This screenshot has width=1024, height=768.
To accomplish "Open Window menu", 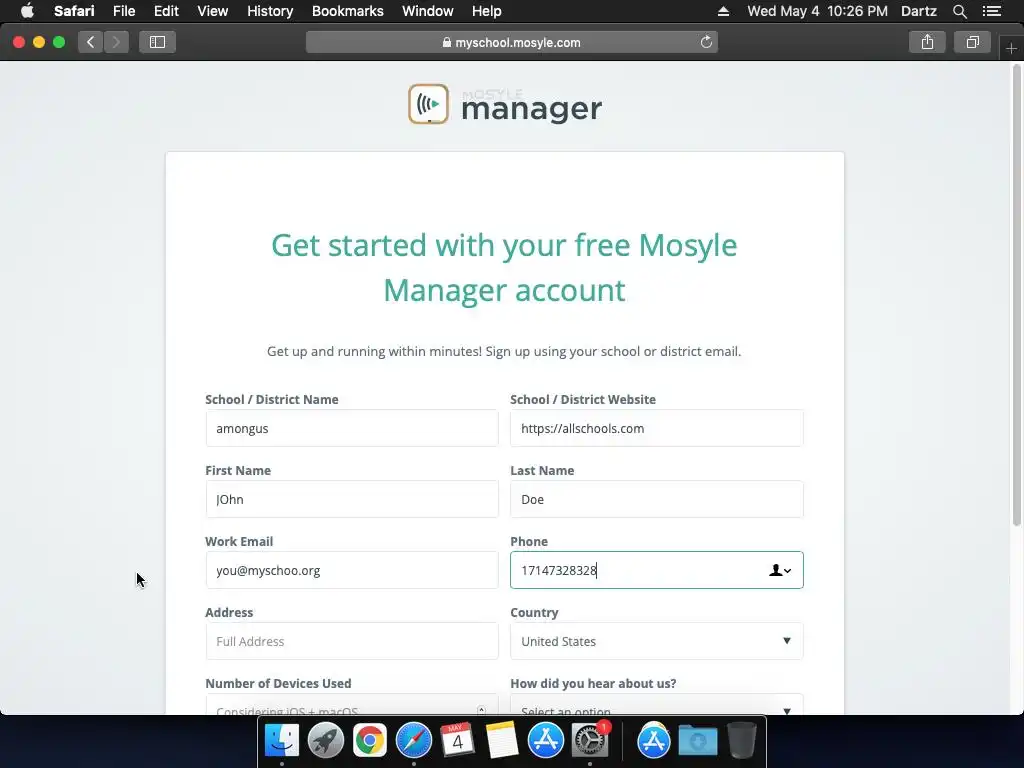I will pyautogui.click(x=428, y=11).
